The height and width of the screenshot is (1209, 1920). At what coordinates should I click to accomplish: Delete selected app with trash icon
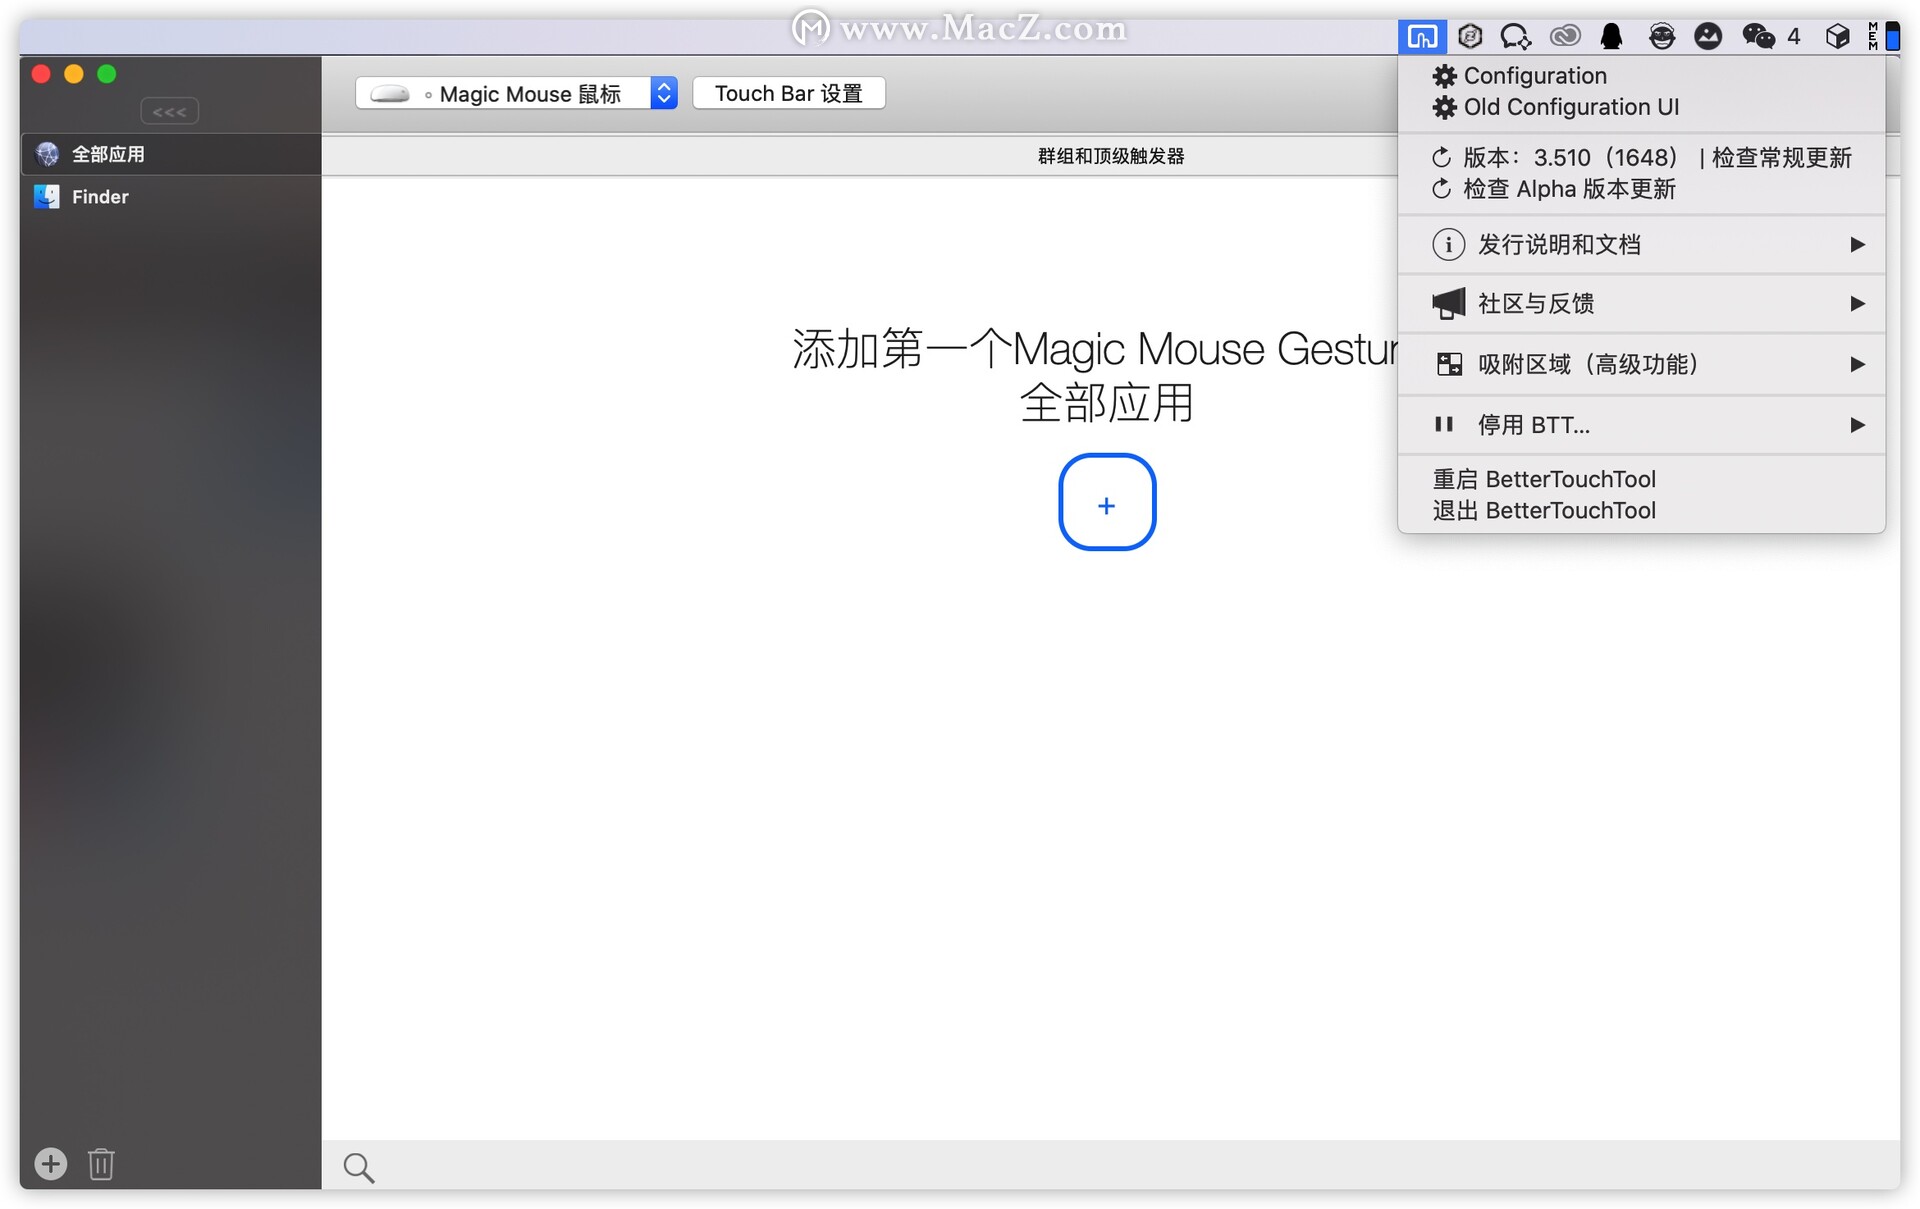pyautogui.click(x=101, y=1163)
